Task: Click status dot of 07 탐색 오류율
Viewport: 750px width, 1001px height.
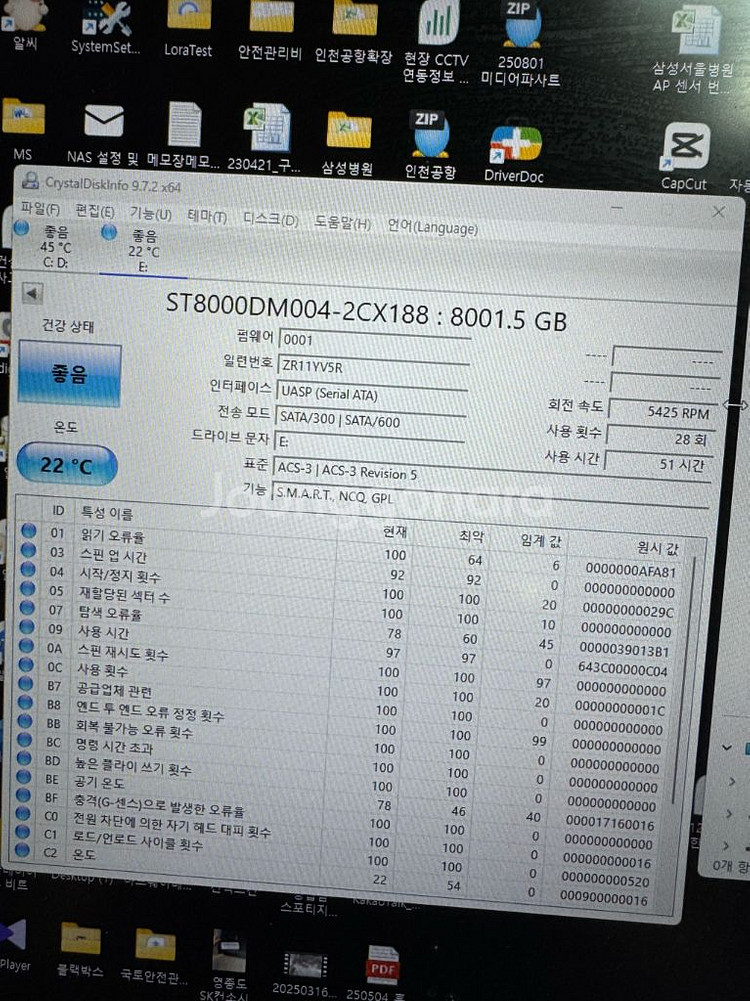Action: 27,606
